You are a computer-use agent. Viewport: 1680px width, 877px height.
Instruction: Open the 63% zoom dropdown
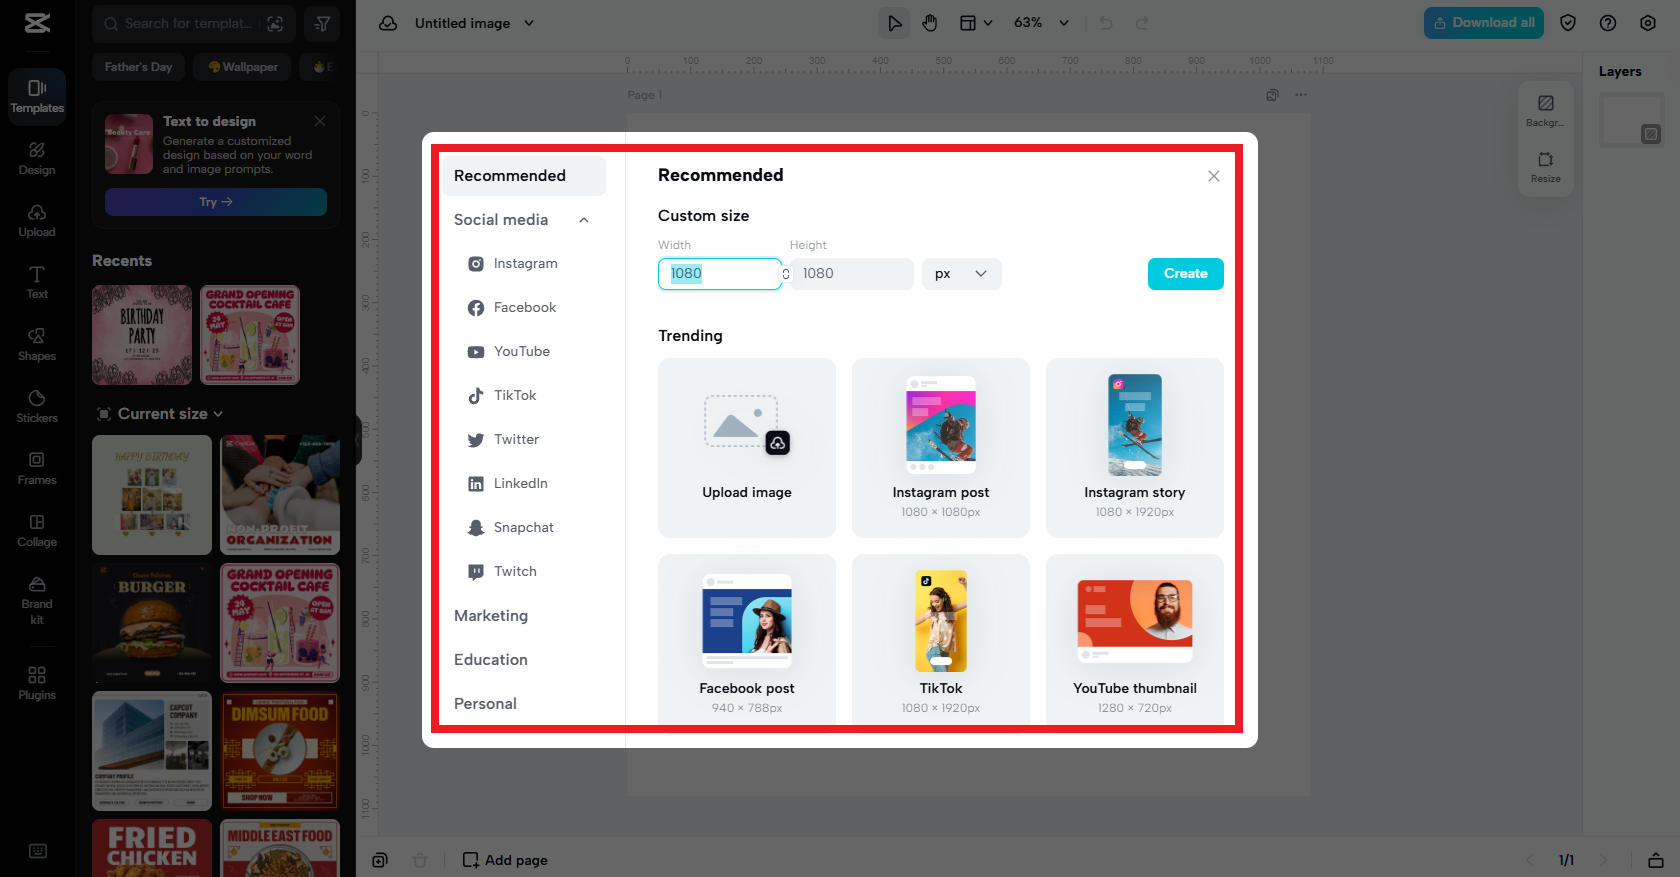(x=1042, y=23)
